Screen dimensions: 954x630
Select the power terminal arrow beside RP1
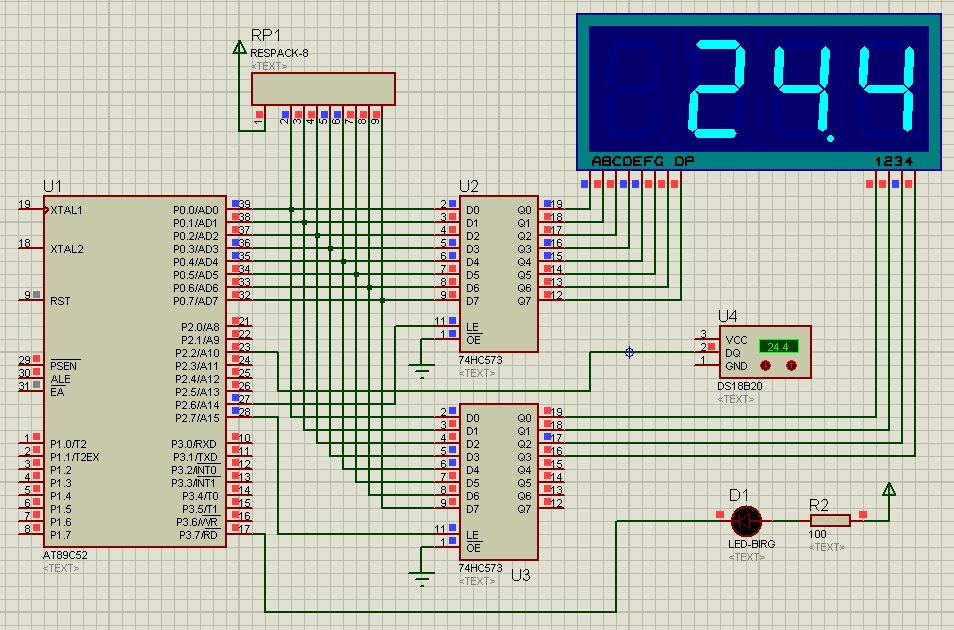pyautogui.click(x=238, y=46)
